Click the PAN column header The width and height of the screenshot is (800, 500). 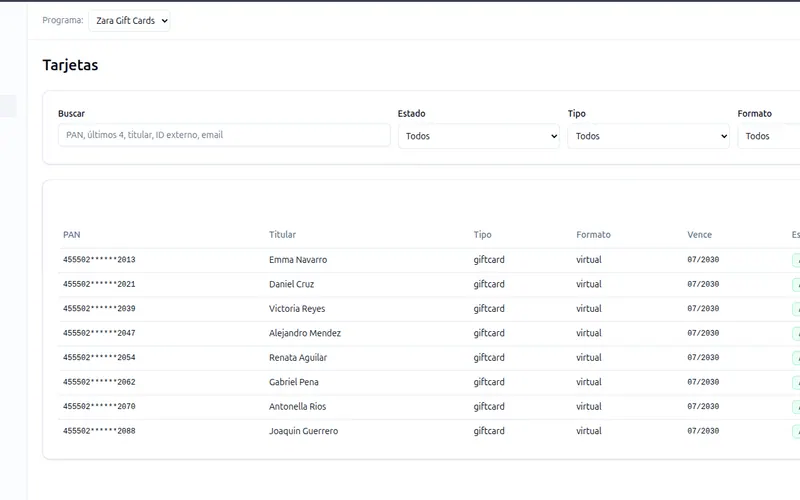(x=71, y=235)
